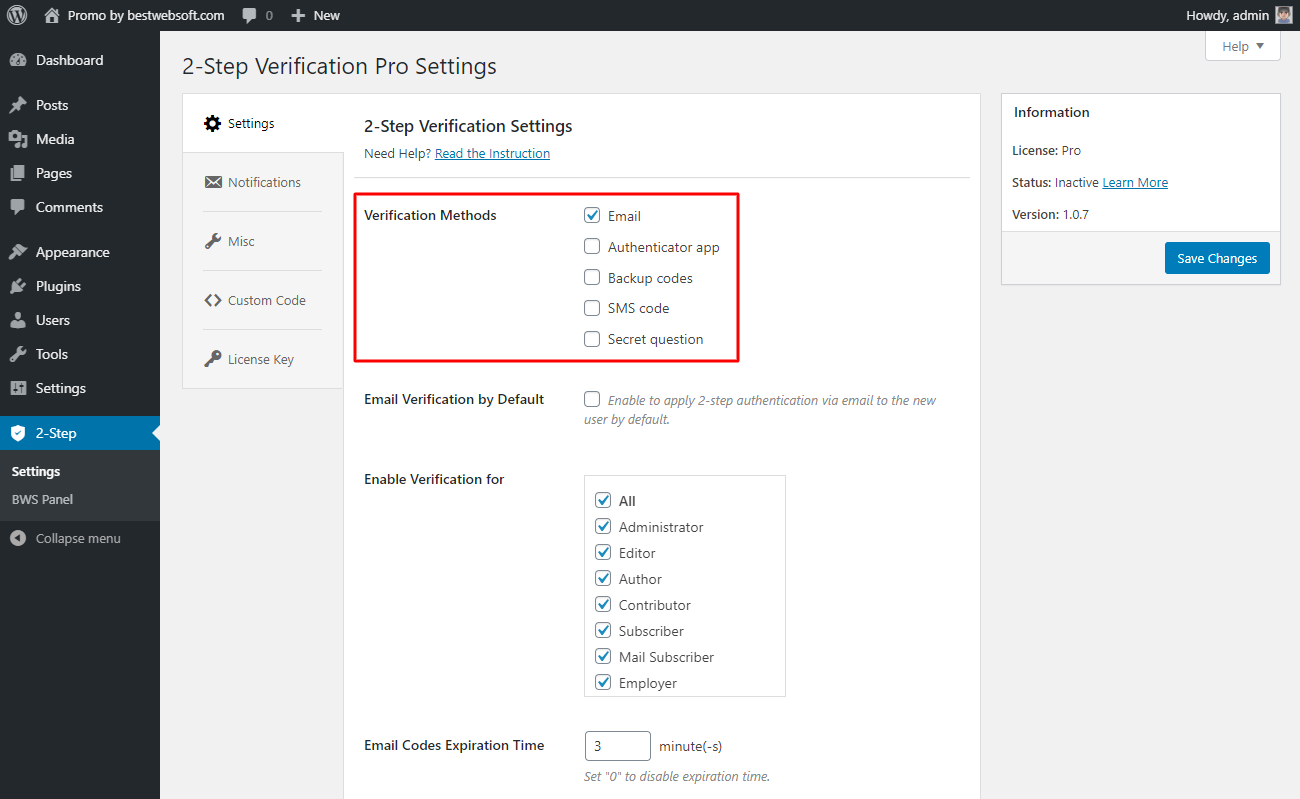Click the WordPress logo icon
This screenshot has width=1300, height=799.
(x=17, y=15)
